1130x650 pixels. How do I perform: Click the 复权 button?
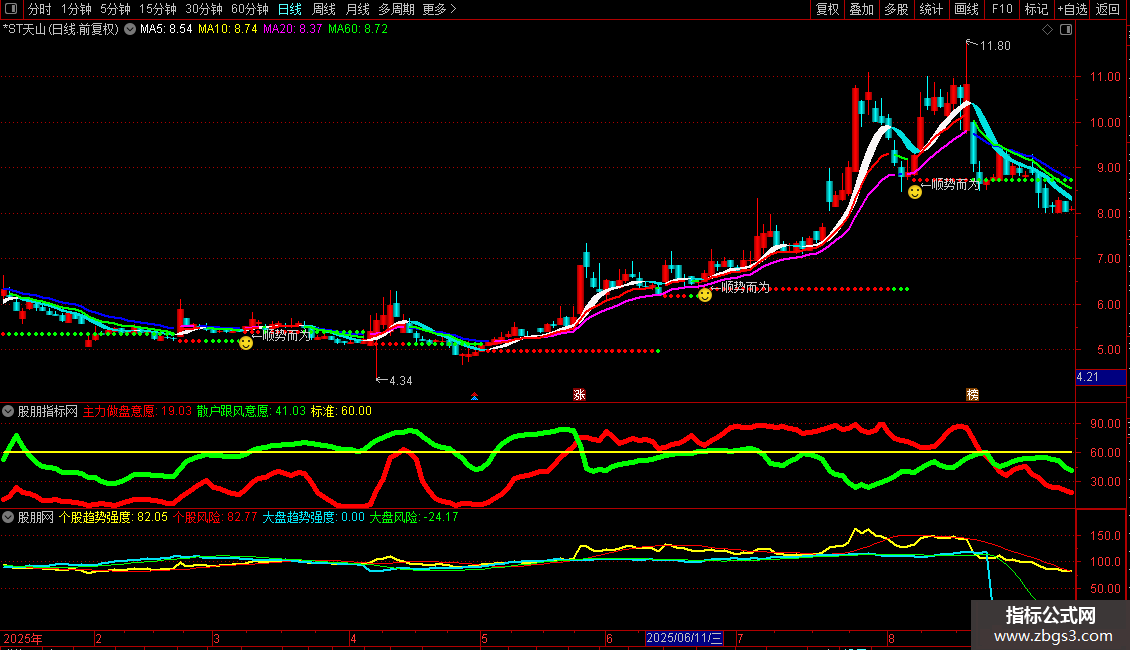tap(827, 9)
